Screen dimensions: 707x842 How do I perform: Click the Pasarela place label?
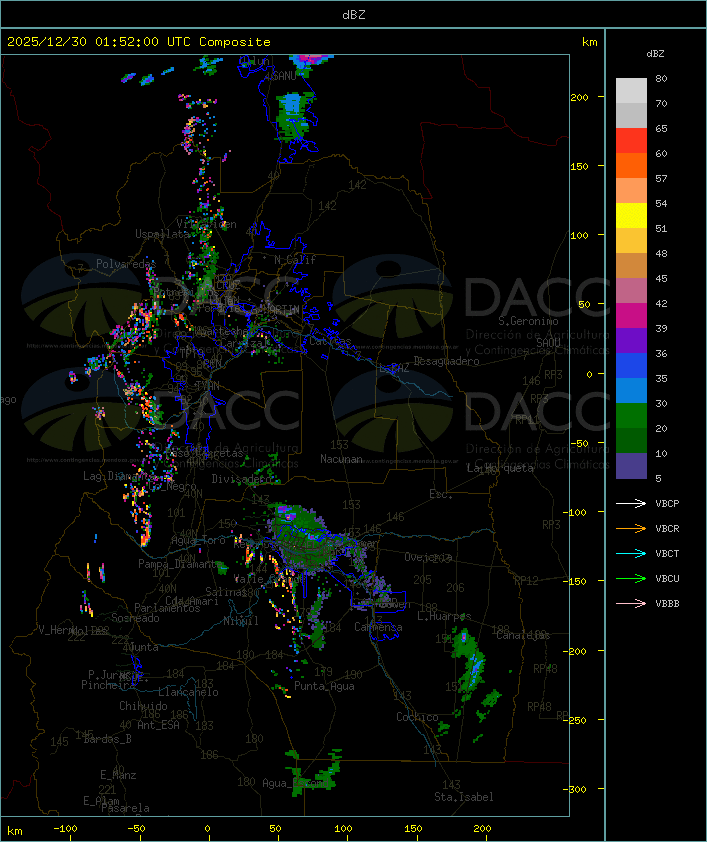(125, 808)
